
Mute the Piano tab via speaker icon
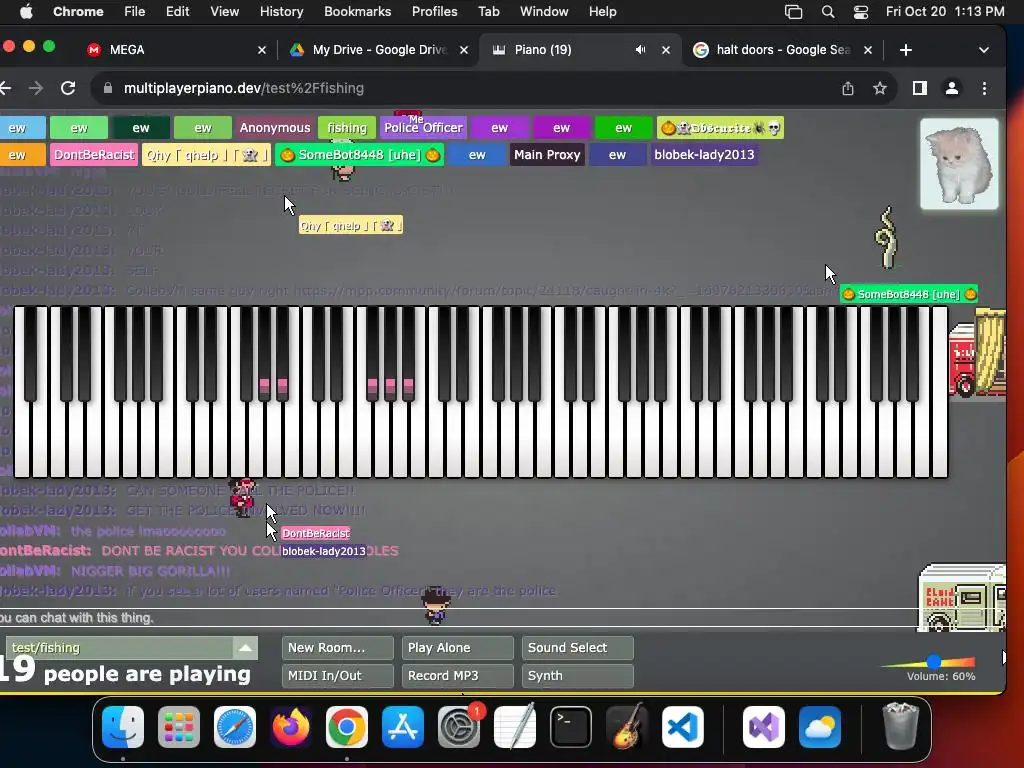[x=641, y=50]
